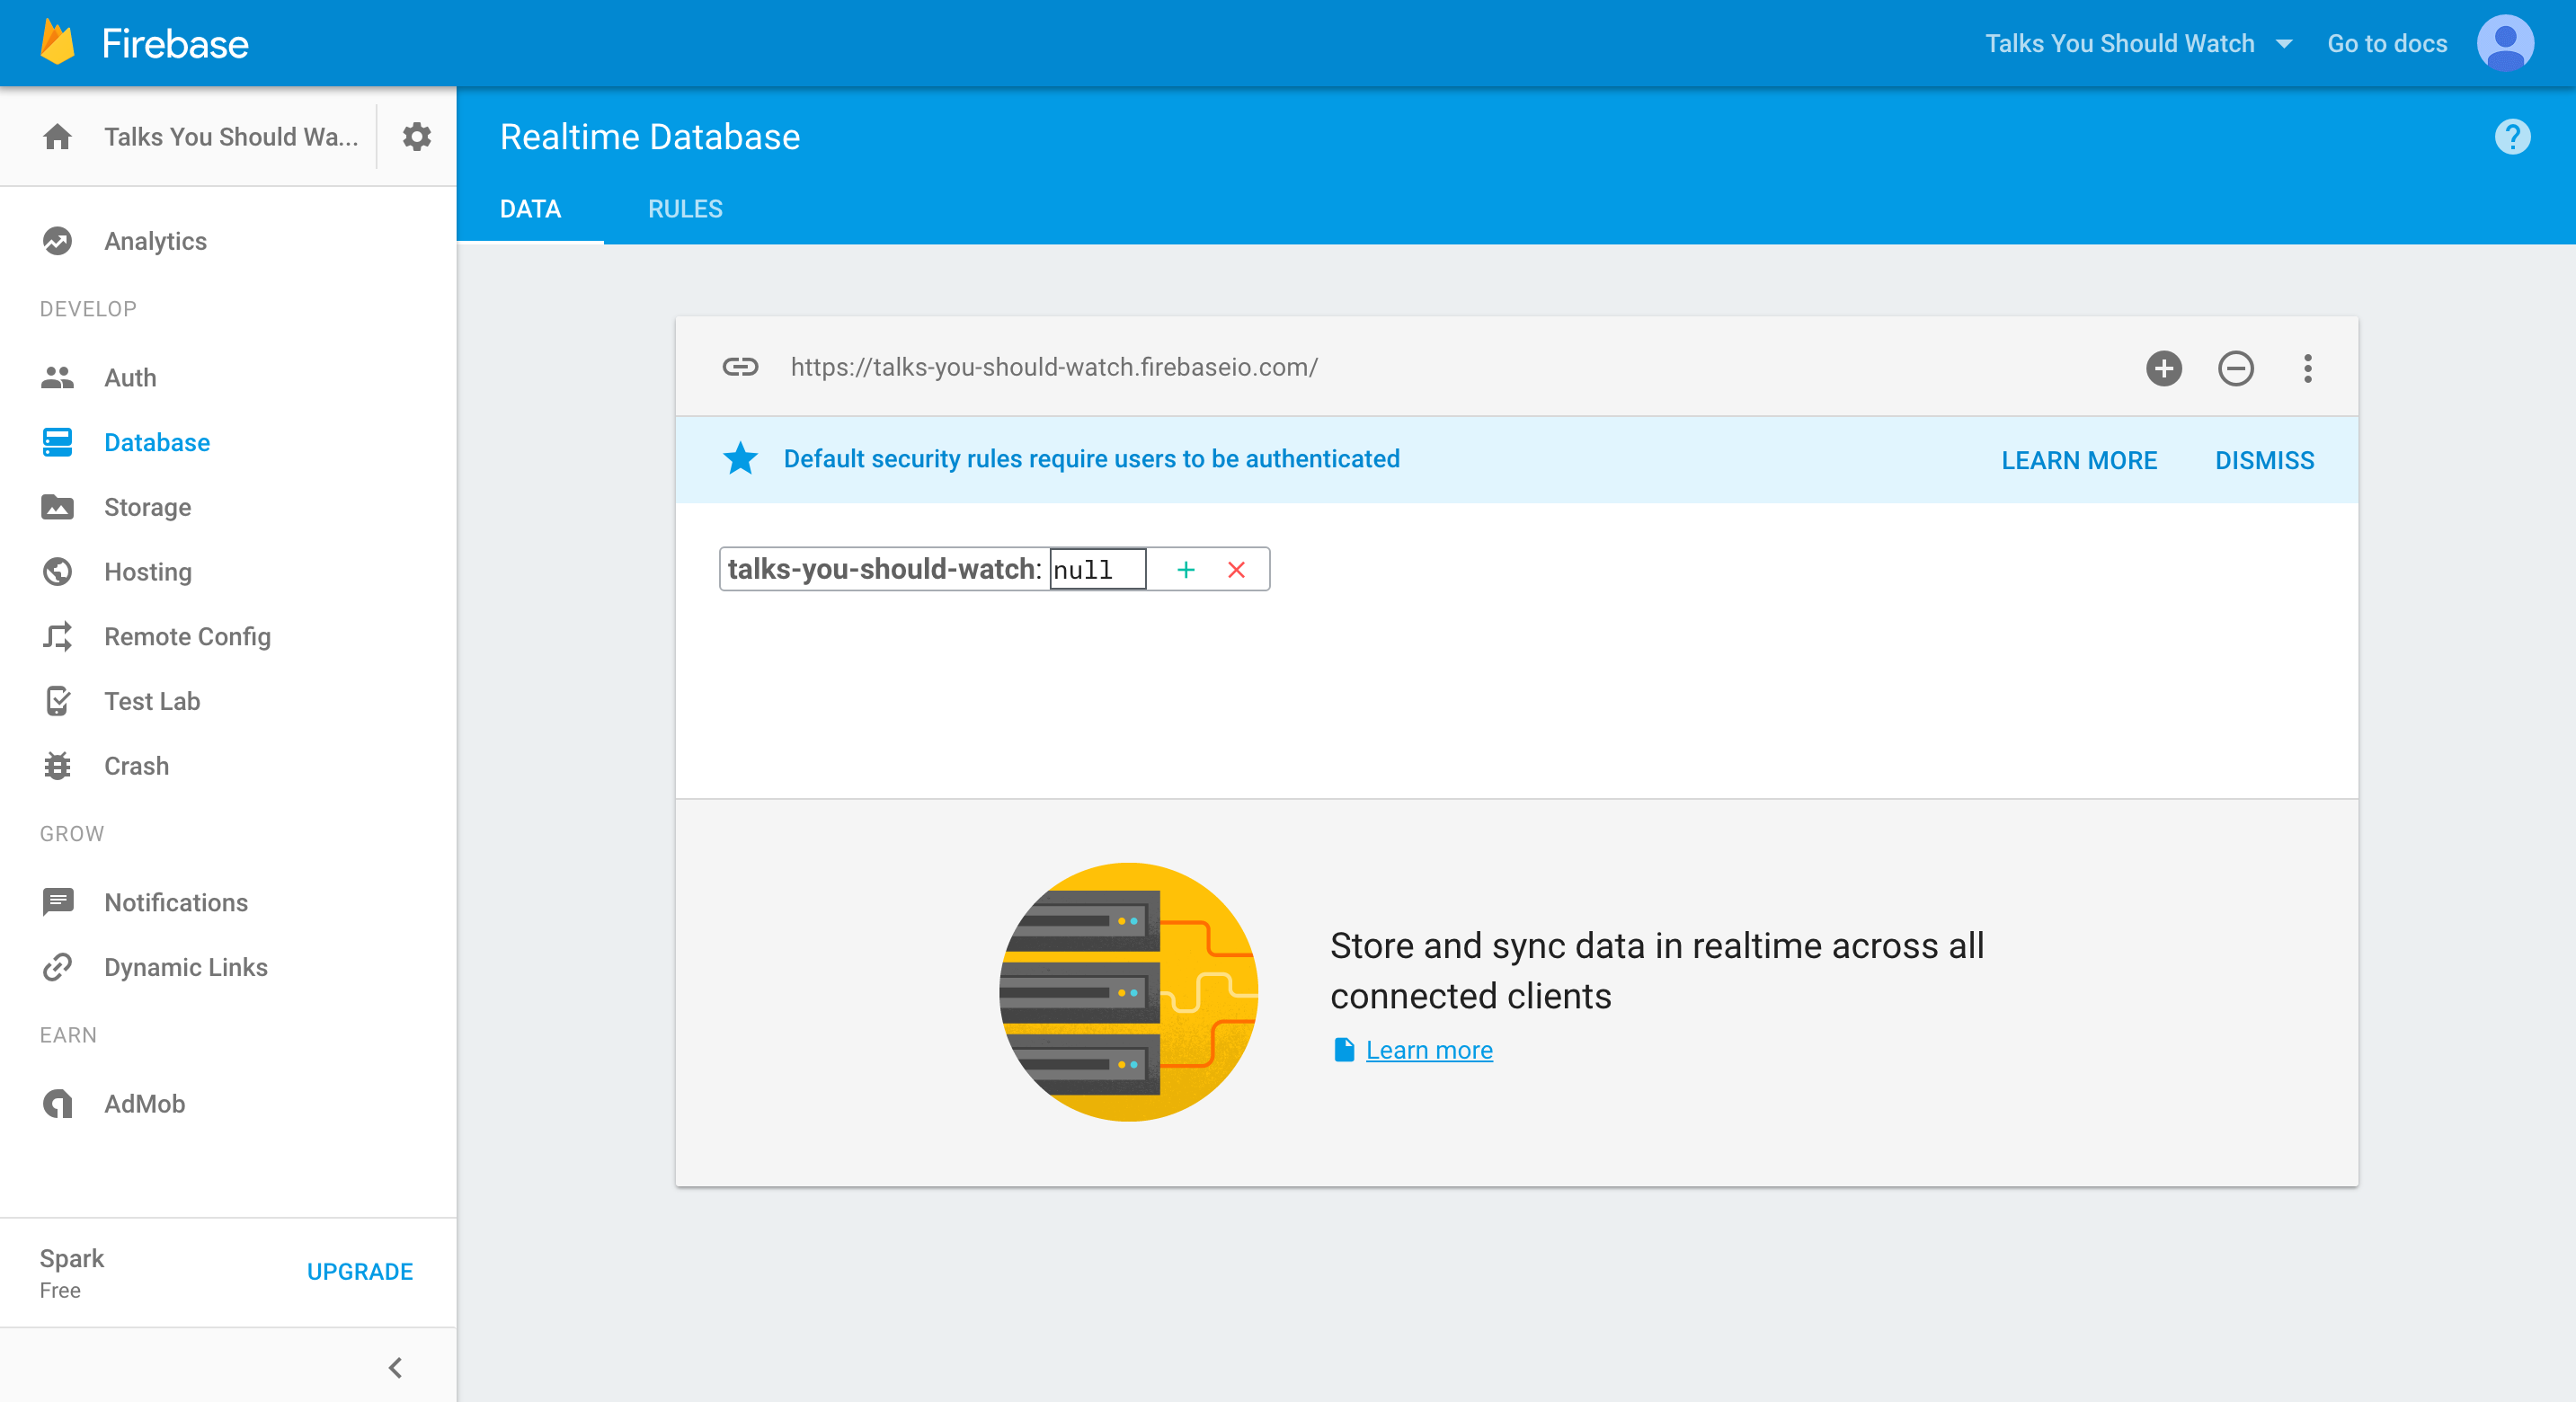Select the DATA tab

530,209
